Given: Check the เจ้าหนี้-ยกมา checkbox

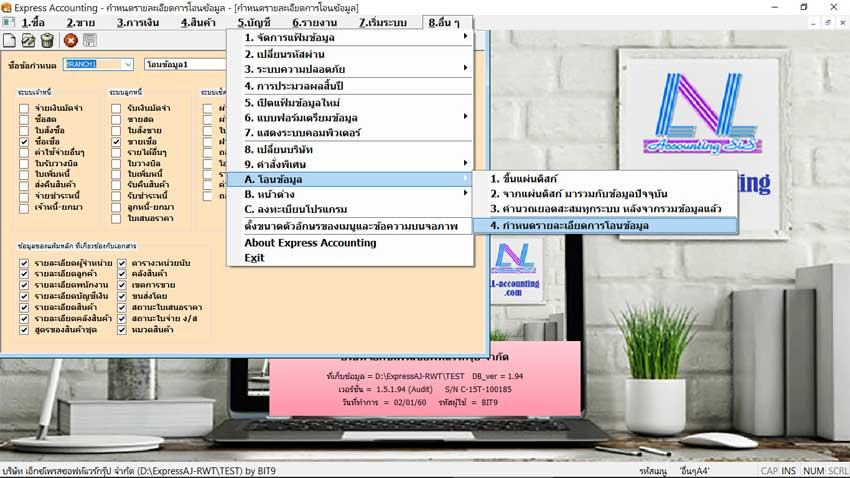Looking at the screenshot, I should tap(24, 208).
